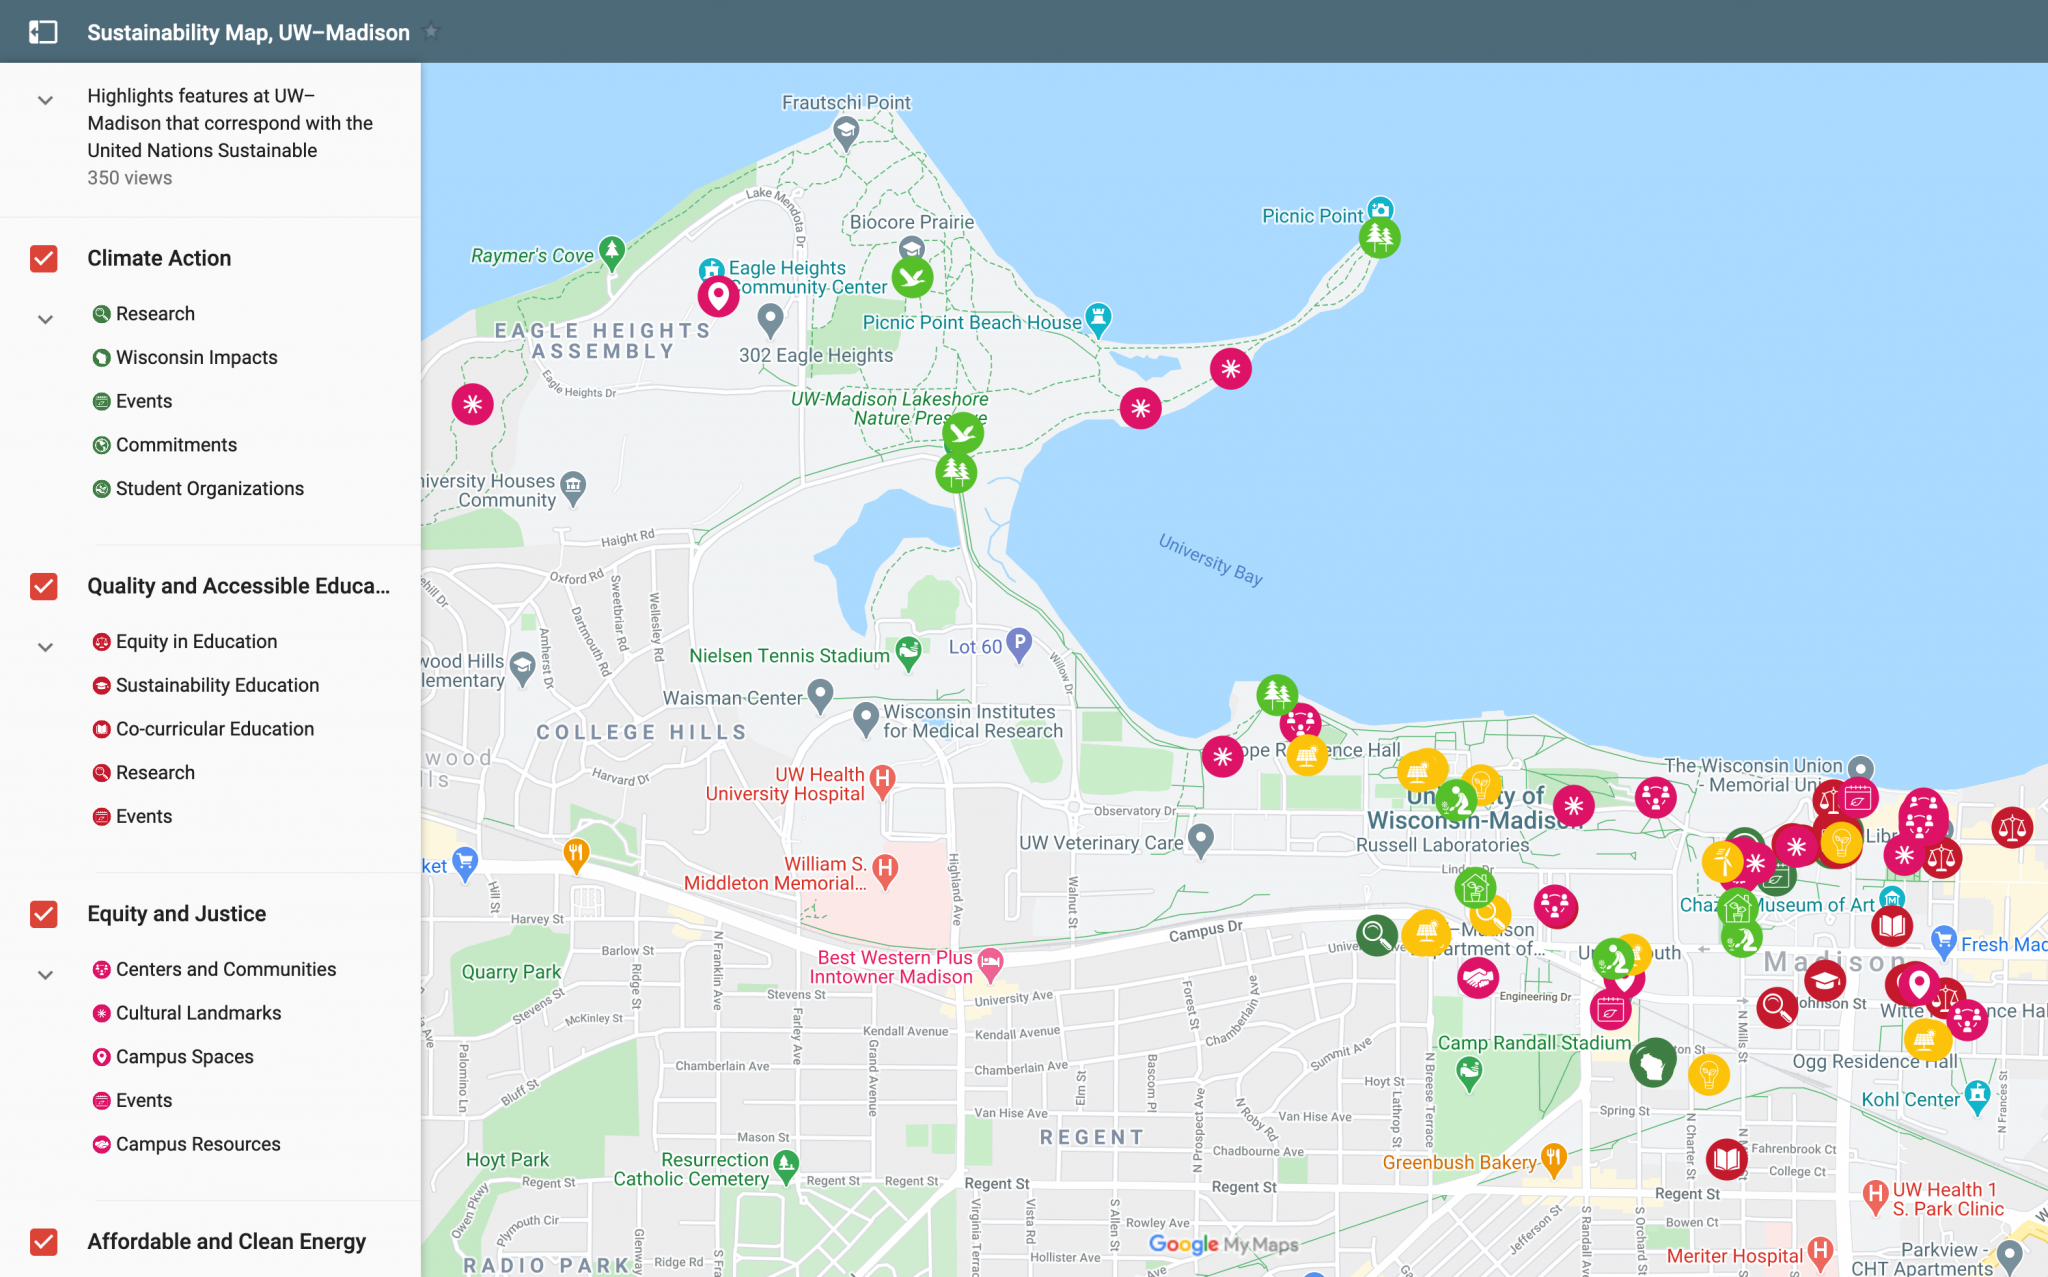2048x1277 pixels.
Task: Select Equity in Education item
Action: (186, 642)
